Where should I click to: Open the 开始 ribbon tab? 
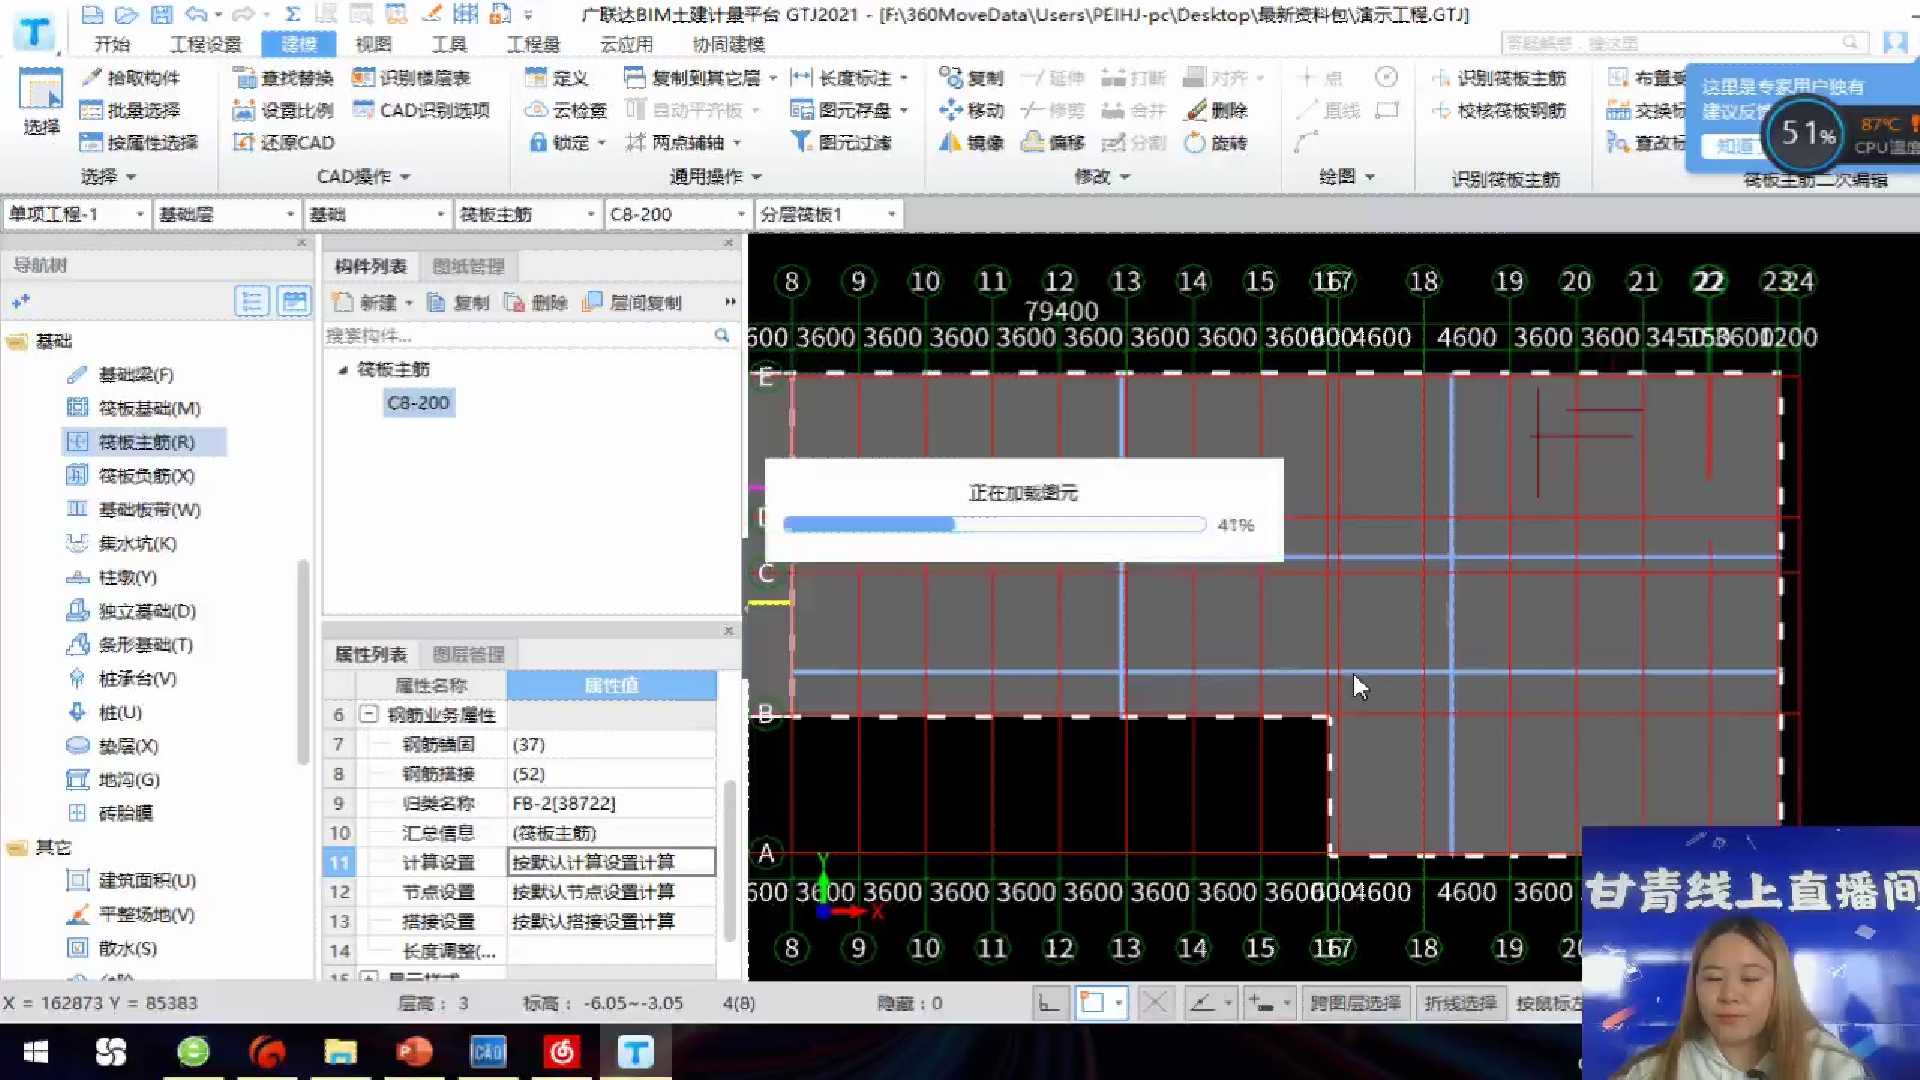tap(112, 44)
